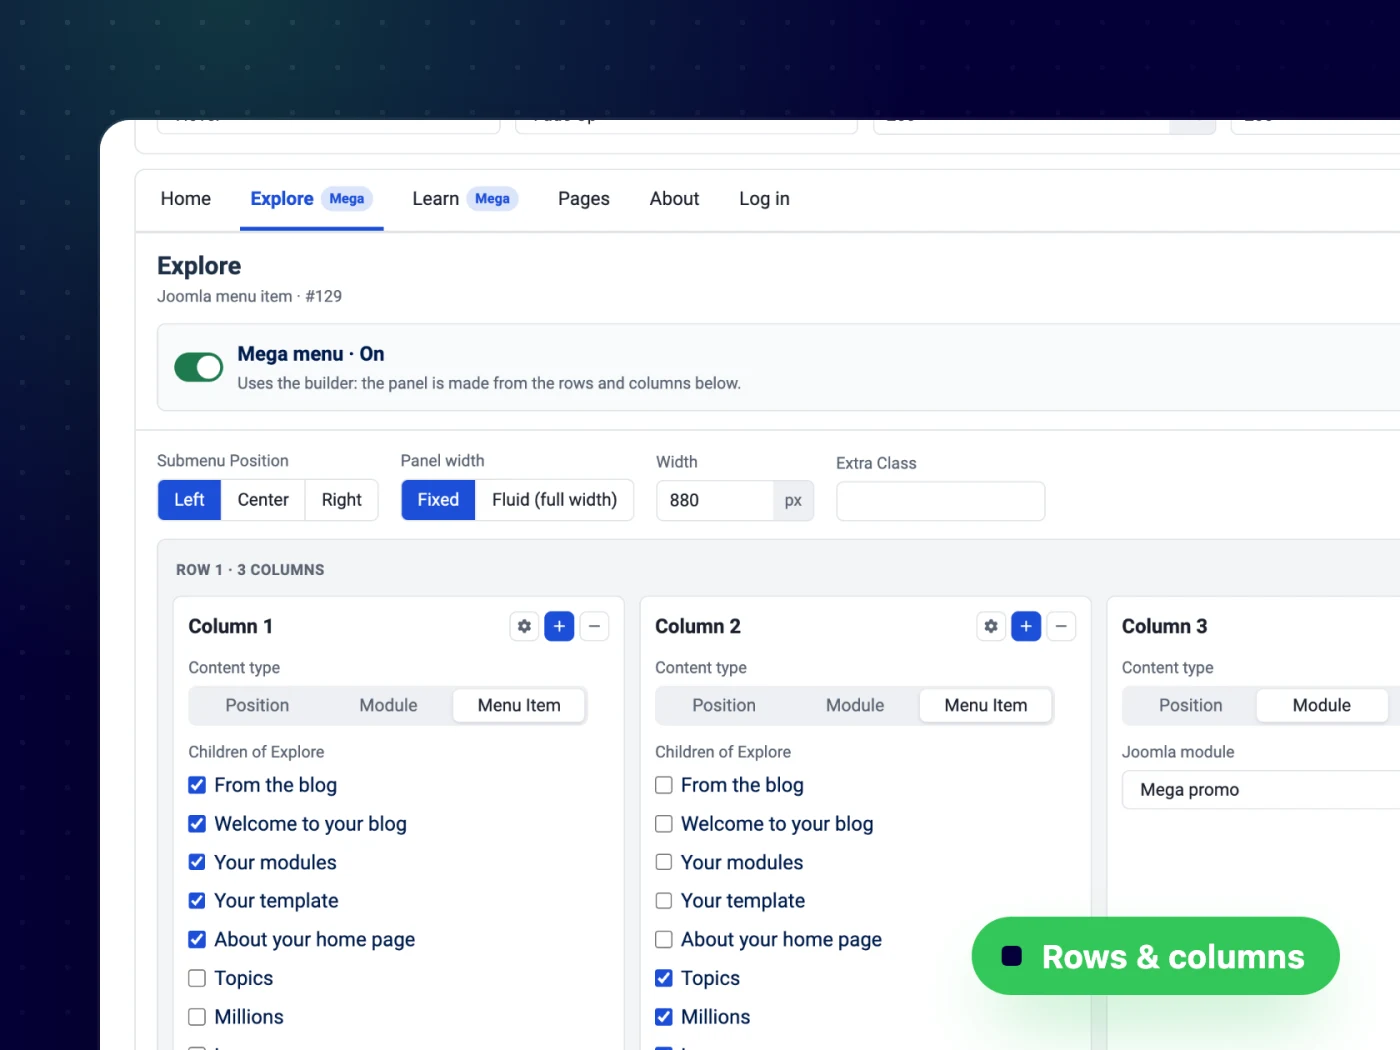Select the Explore menu tab
1400x1050 pixels.
(x=312, y=199)
